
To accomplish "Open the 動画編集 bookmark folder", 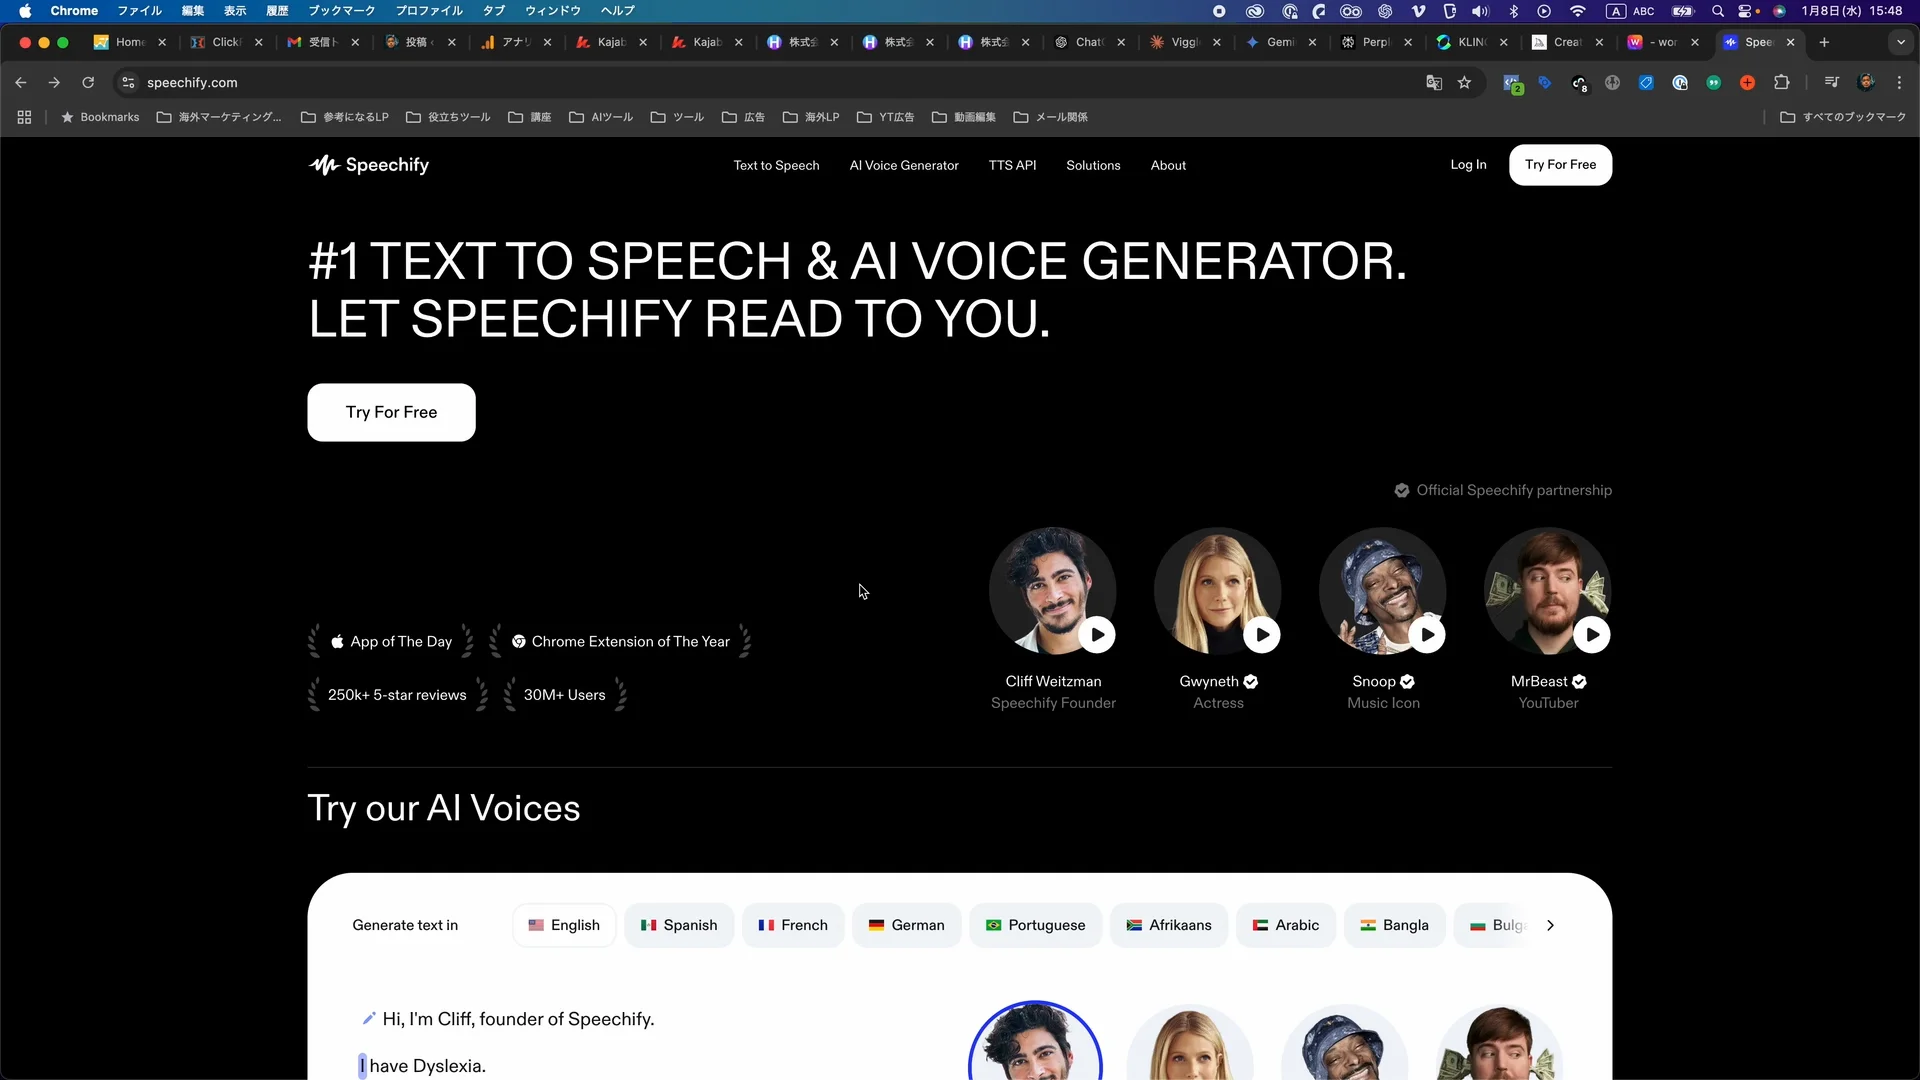I will coord(964,117).
